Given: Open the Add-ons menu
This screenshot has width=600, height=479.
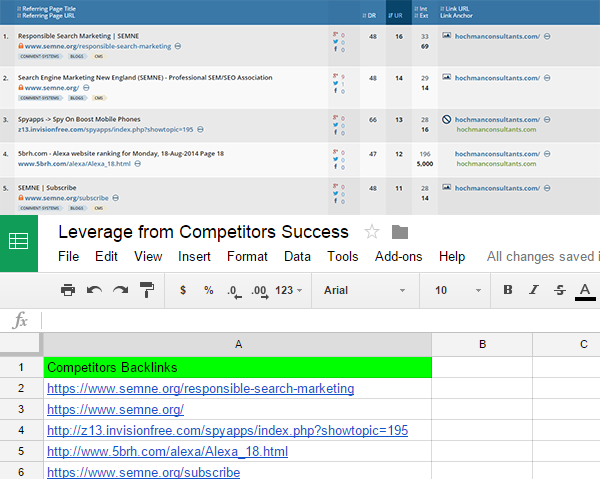Looking at the screenshot, I should (x=398, y=257).
